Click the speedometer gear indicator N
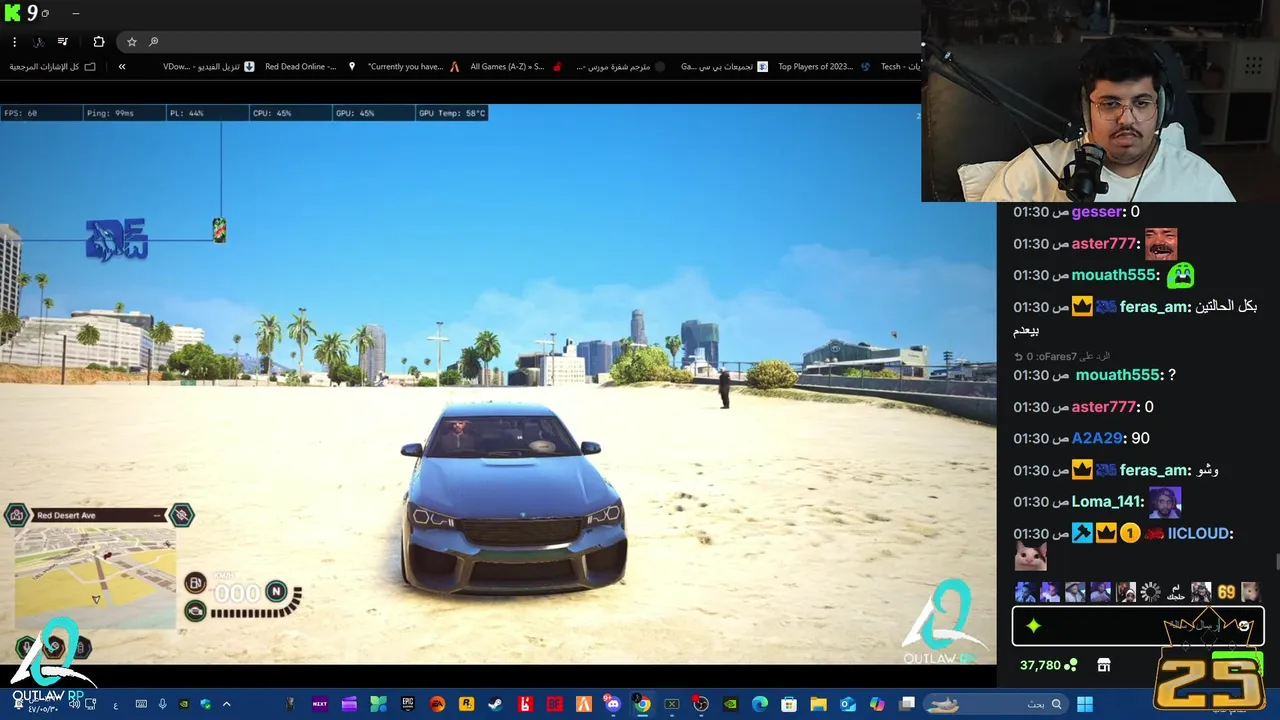 [276, 592]
